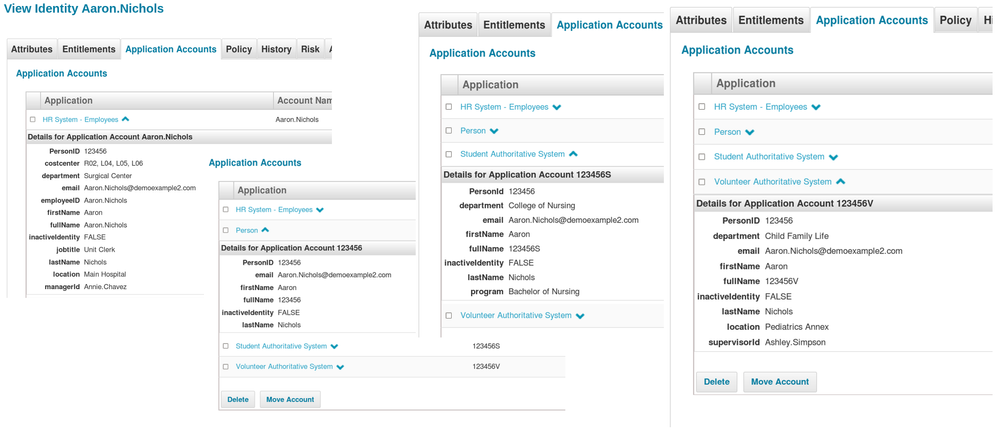Open the History tab
Screen dimensions: 999x430
point(276,49)
